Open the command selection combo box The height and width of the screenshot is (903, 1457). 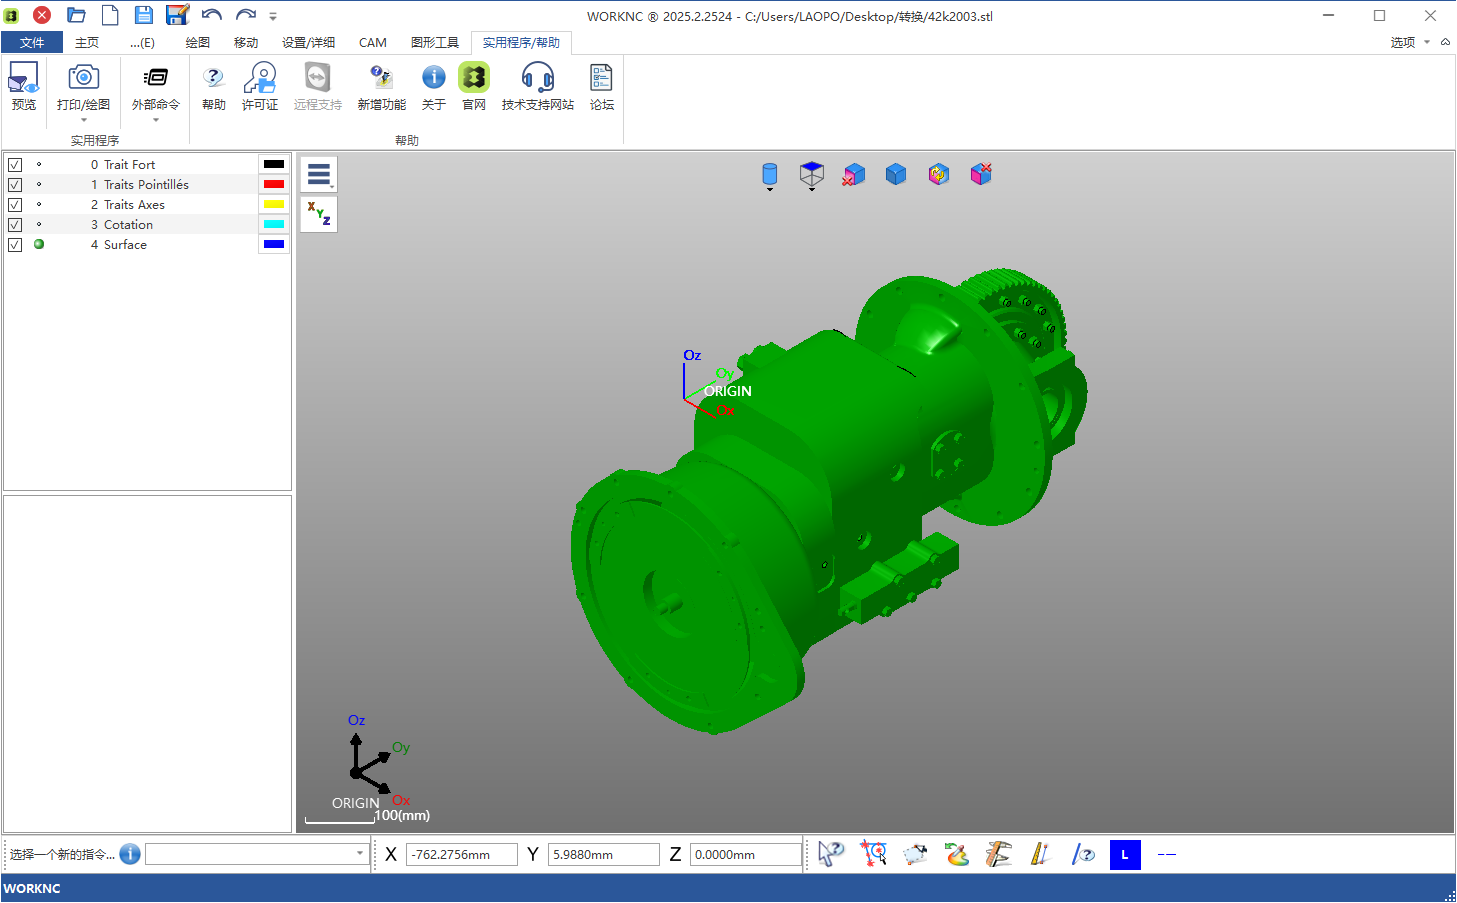pos(257,854)
